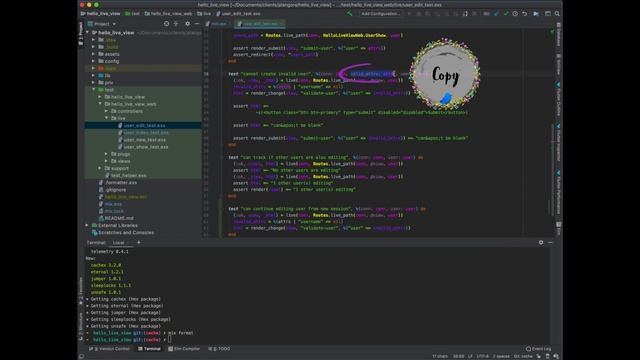Click the hello_live_view_web breadcrumb

pyautogui.click(x=168, y=13)
